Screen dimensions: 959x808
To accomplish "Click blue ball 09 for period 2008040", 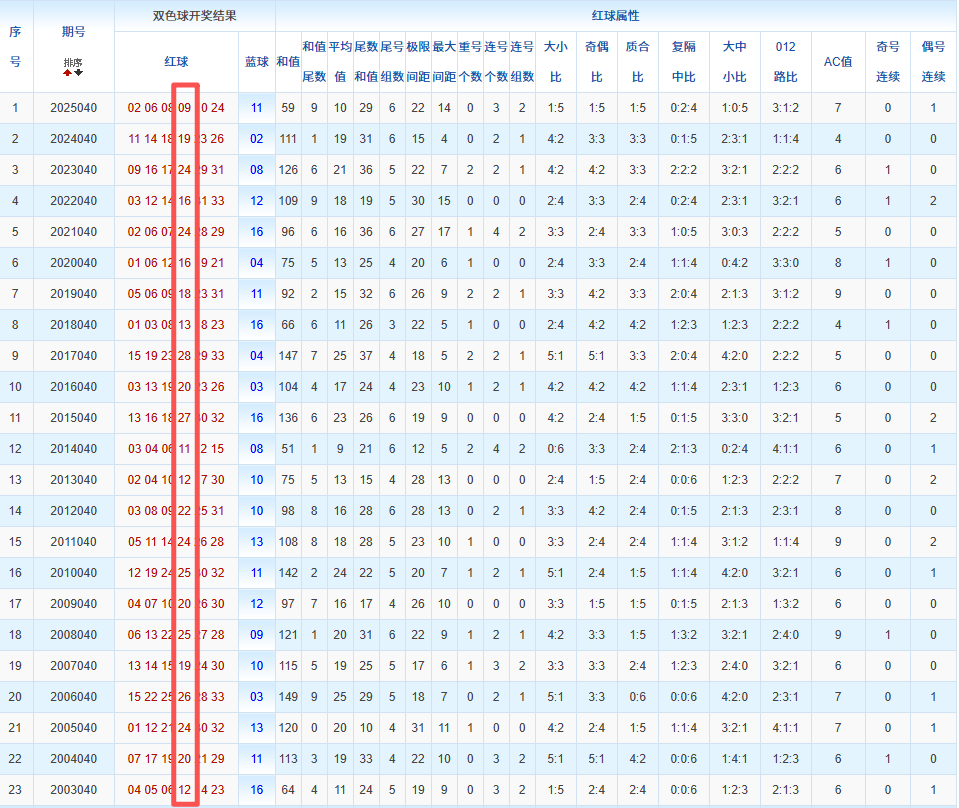I will [x=257, y=635].
